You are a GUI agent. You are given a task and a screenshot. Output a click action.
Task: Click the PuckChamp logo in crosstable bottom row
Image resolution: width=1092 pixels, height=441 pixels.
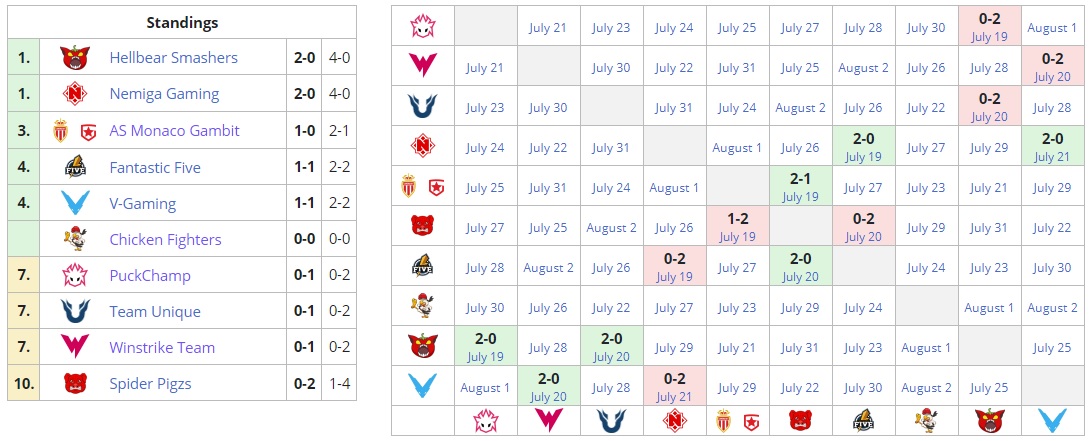coord(485,421)
